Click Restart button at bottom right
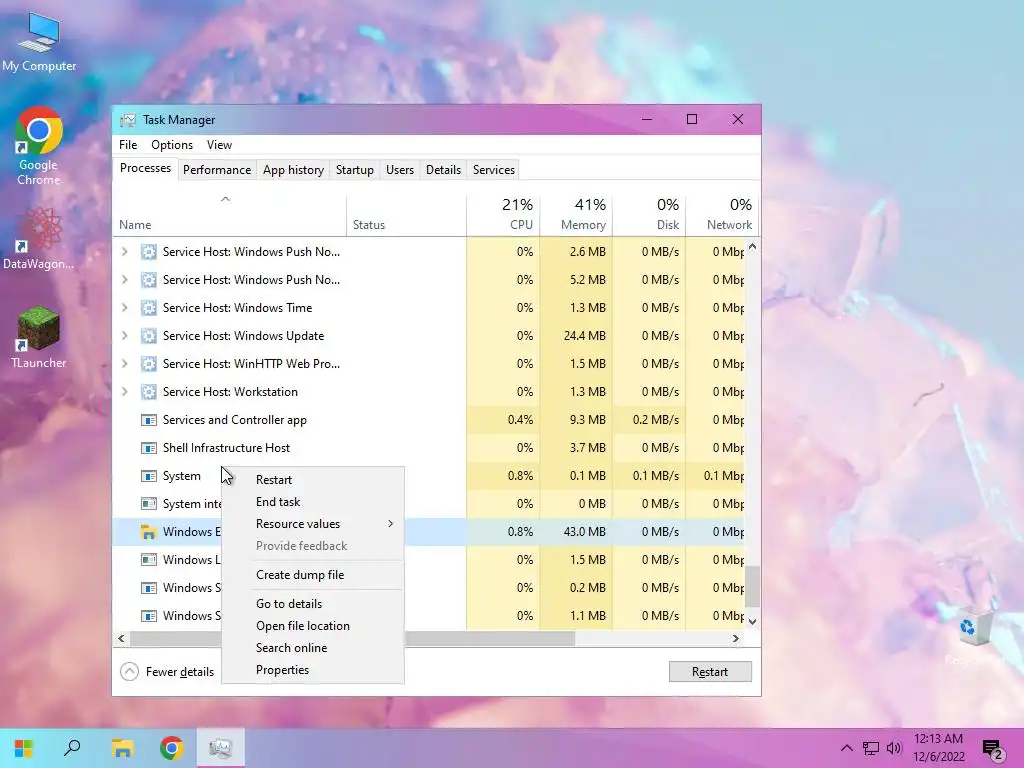The image size is (1024, 768). click(710, 671)
